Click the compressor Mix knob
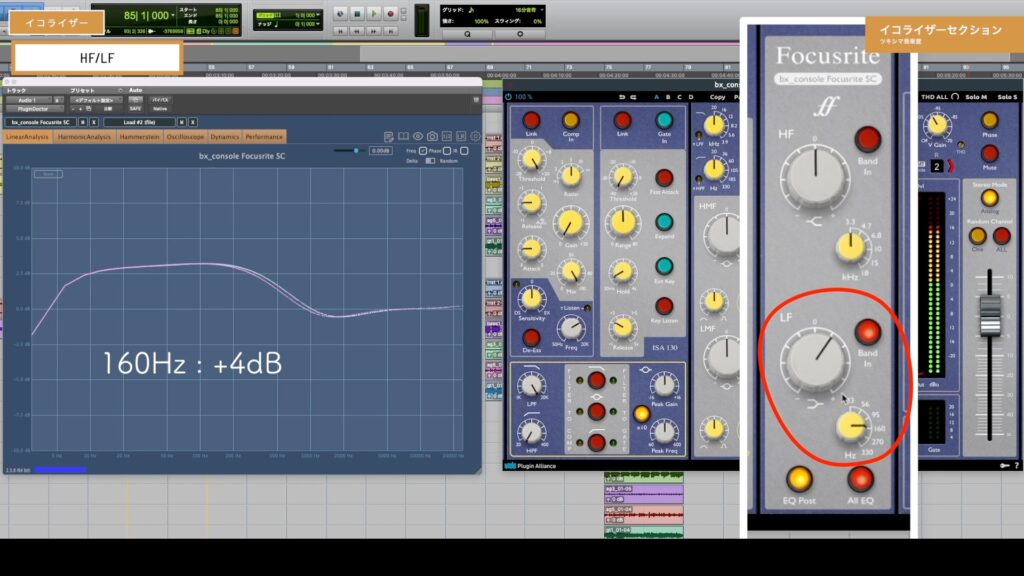Viewport: 1024px width, 576px height. coord(571,272)
